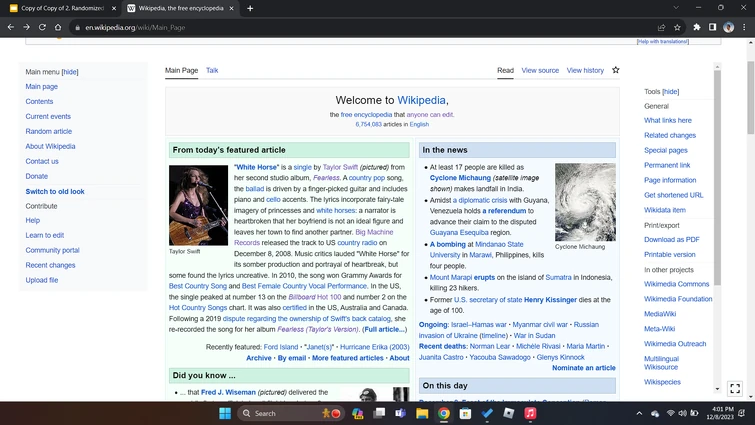755x425 pixels.
Task: Open the Israel–Hamas war ongoing link
Action: pos(479,325)
